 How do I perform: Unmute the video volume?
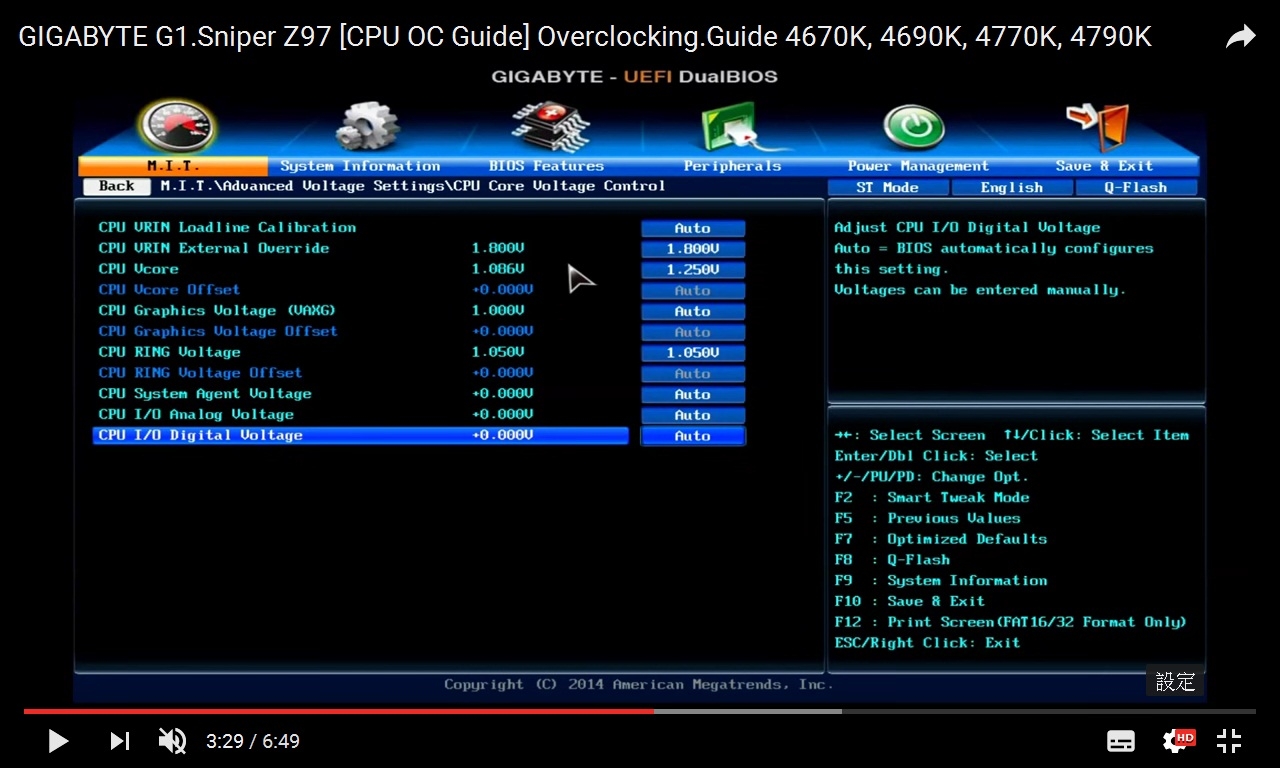click(172, 741)
